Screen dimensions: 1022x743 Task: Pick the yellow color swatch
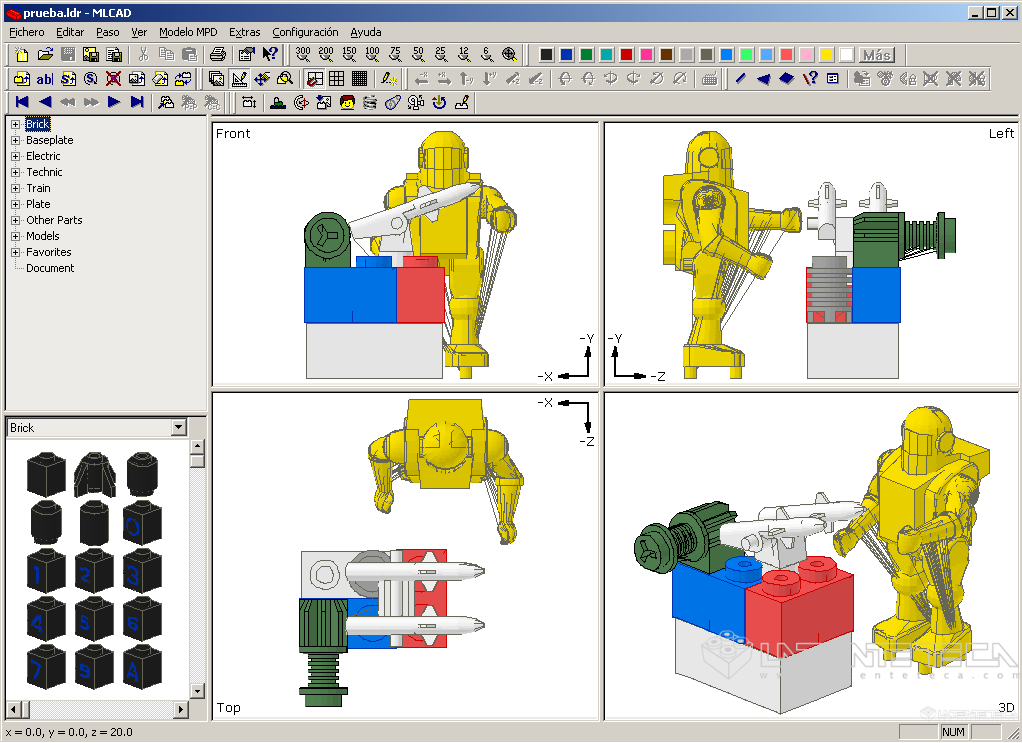click(826, 55)
